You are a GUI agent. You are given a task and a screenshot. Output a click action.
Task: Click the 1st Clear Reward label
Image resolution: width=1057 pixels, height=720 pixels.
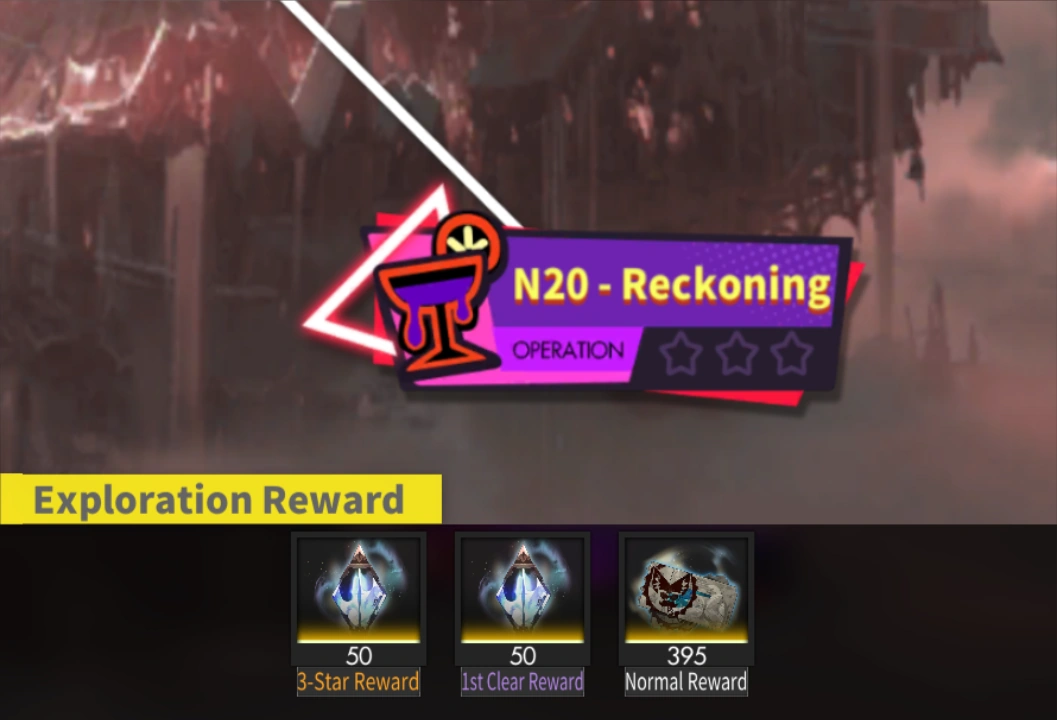[x=522, y=682]
